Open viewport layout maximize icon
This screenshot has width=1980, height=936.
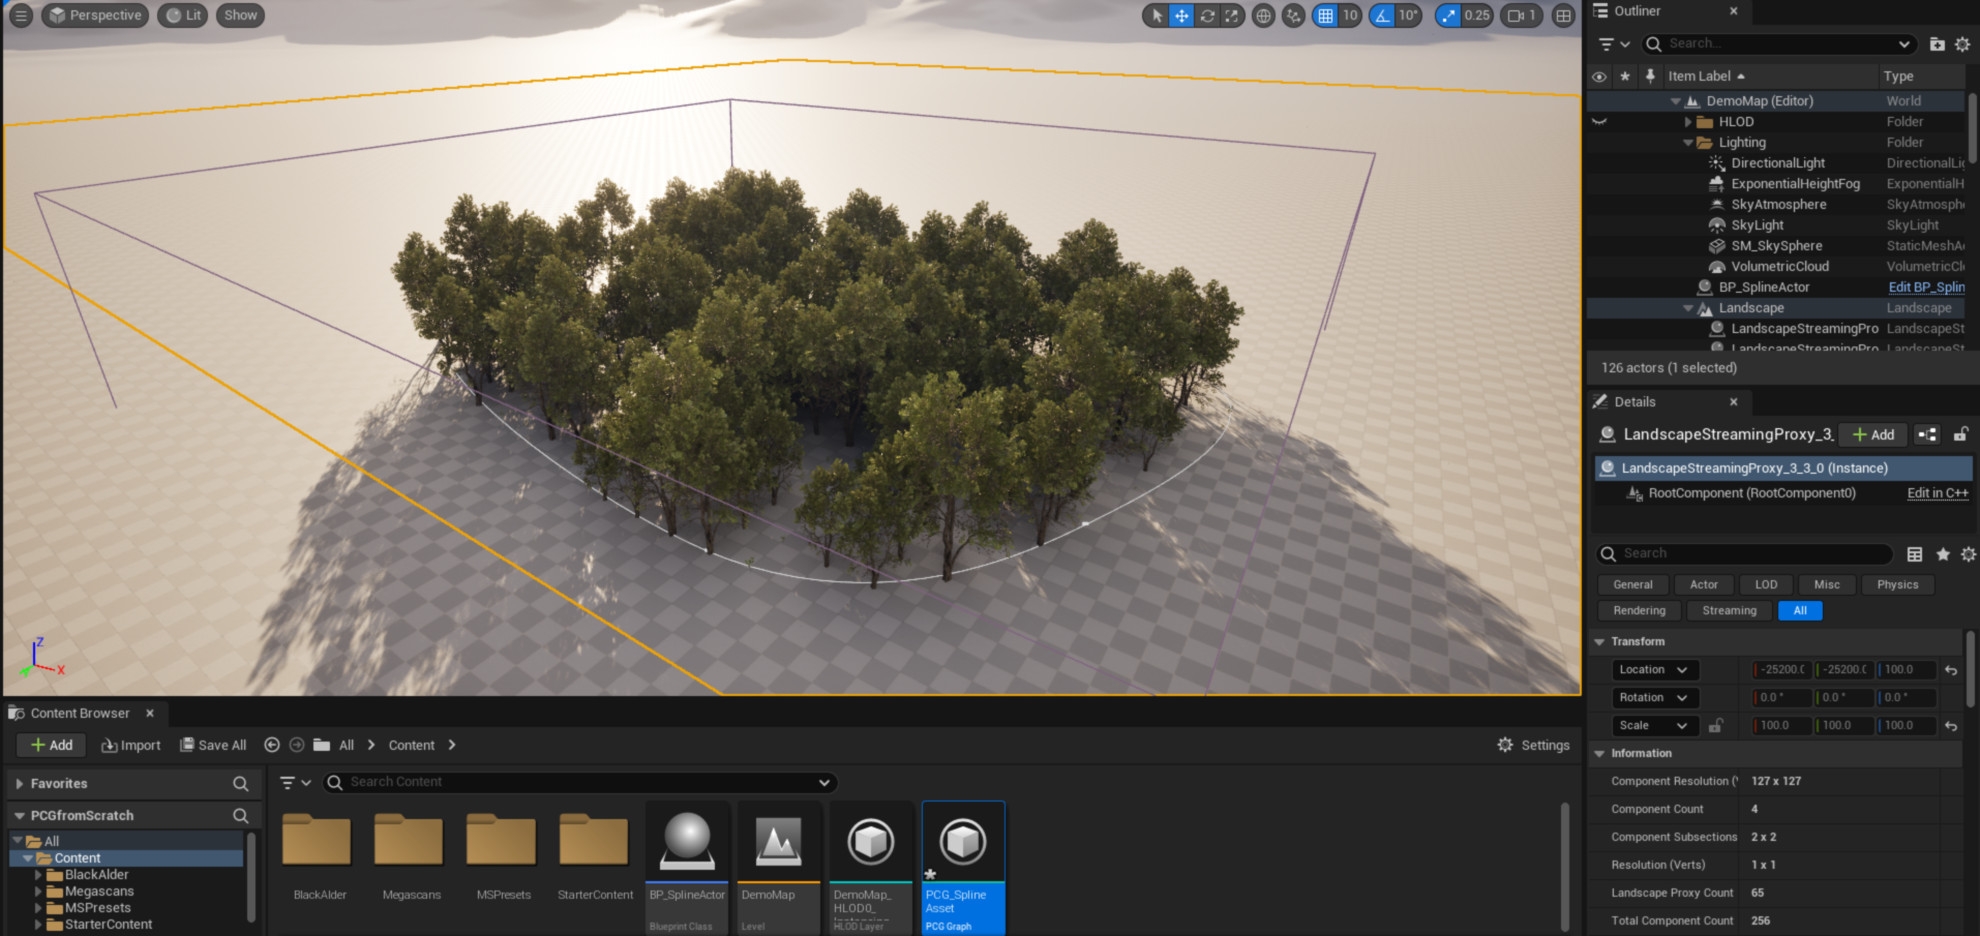coord(1563,15)
